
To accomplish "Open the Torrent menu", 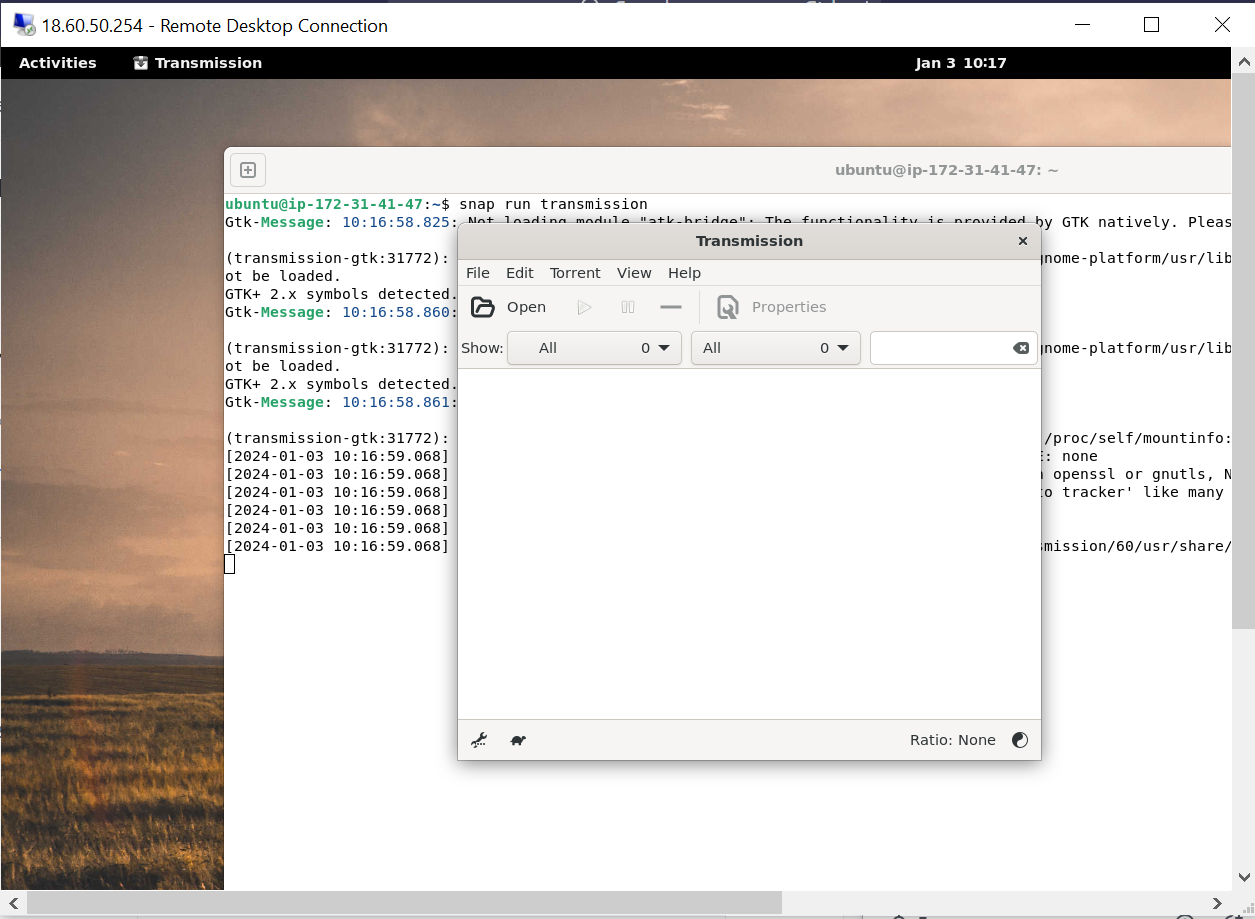I will click(575, 272).
